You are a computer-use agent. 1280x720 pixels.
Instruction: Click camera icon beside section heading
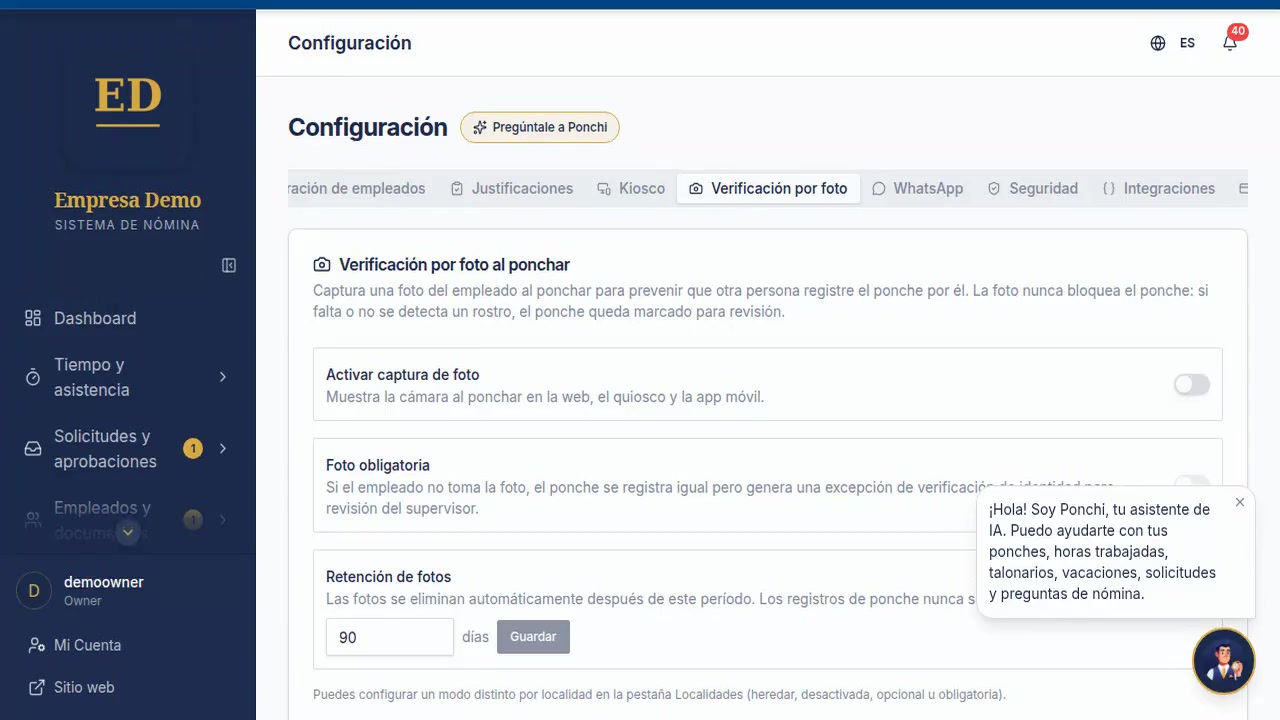[x=322, y=265]
